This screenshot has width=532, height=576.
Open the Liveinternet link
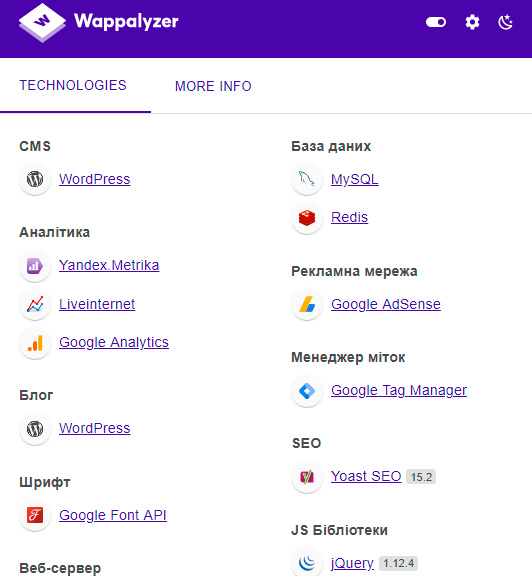(x=97, y=304)
